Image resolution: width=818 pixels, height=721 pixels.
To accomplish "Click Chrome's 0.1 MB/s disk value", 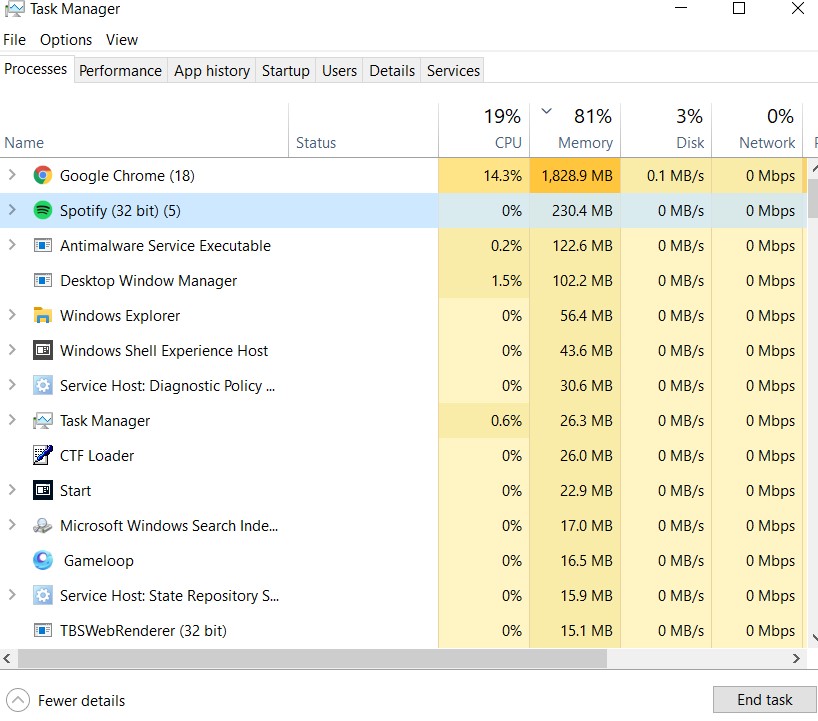I will click(675, 176).
